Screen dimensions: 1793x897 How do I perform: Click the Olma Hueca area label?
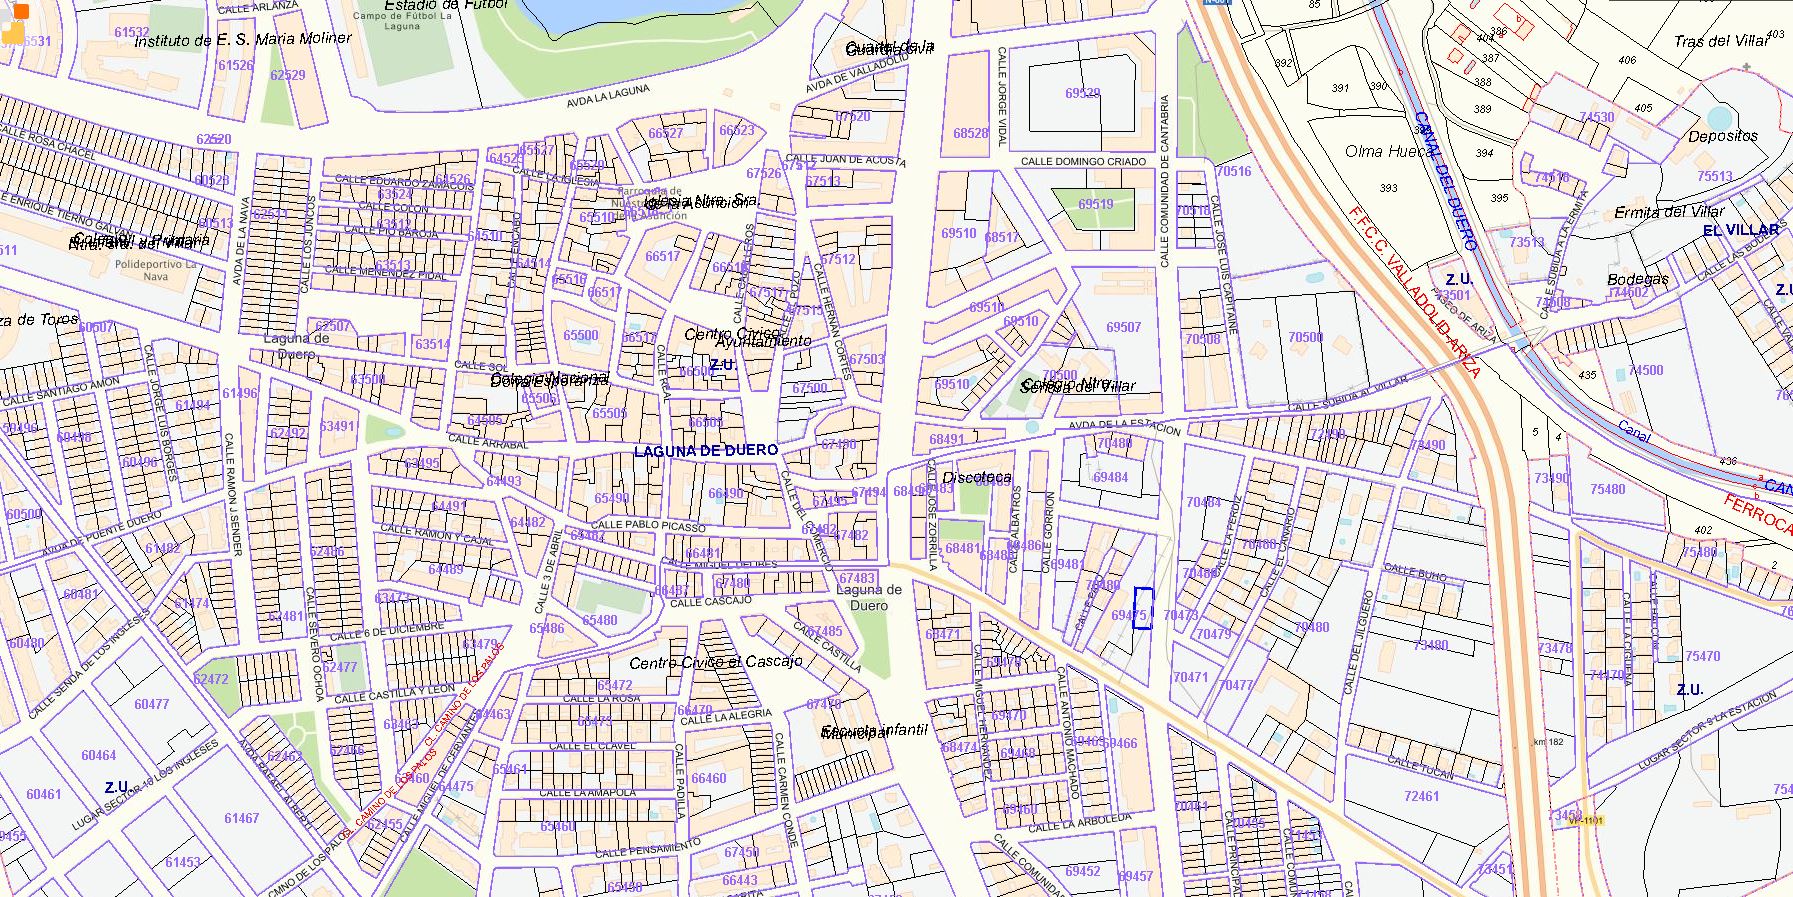(1390, 151)
